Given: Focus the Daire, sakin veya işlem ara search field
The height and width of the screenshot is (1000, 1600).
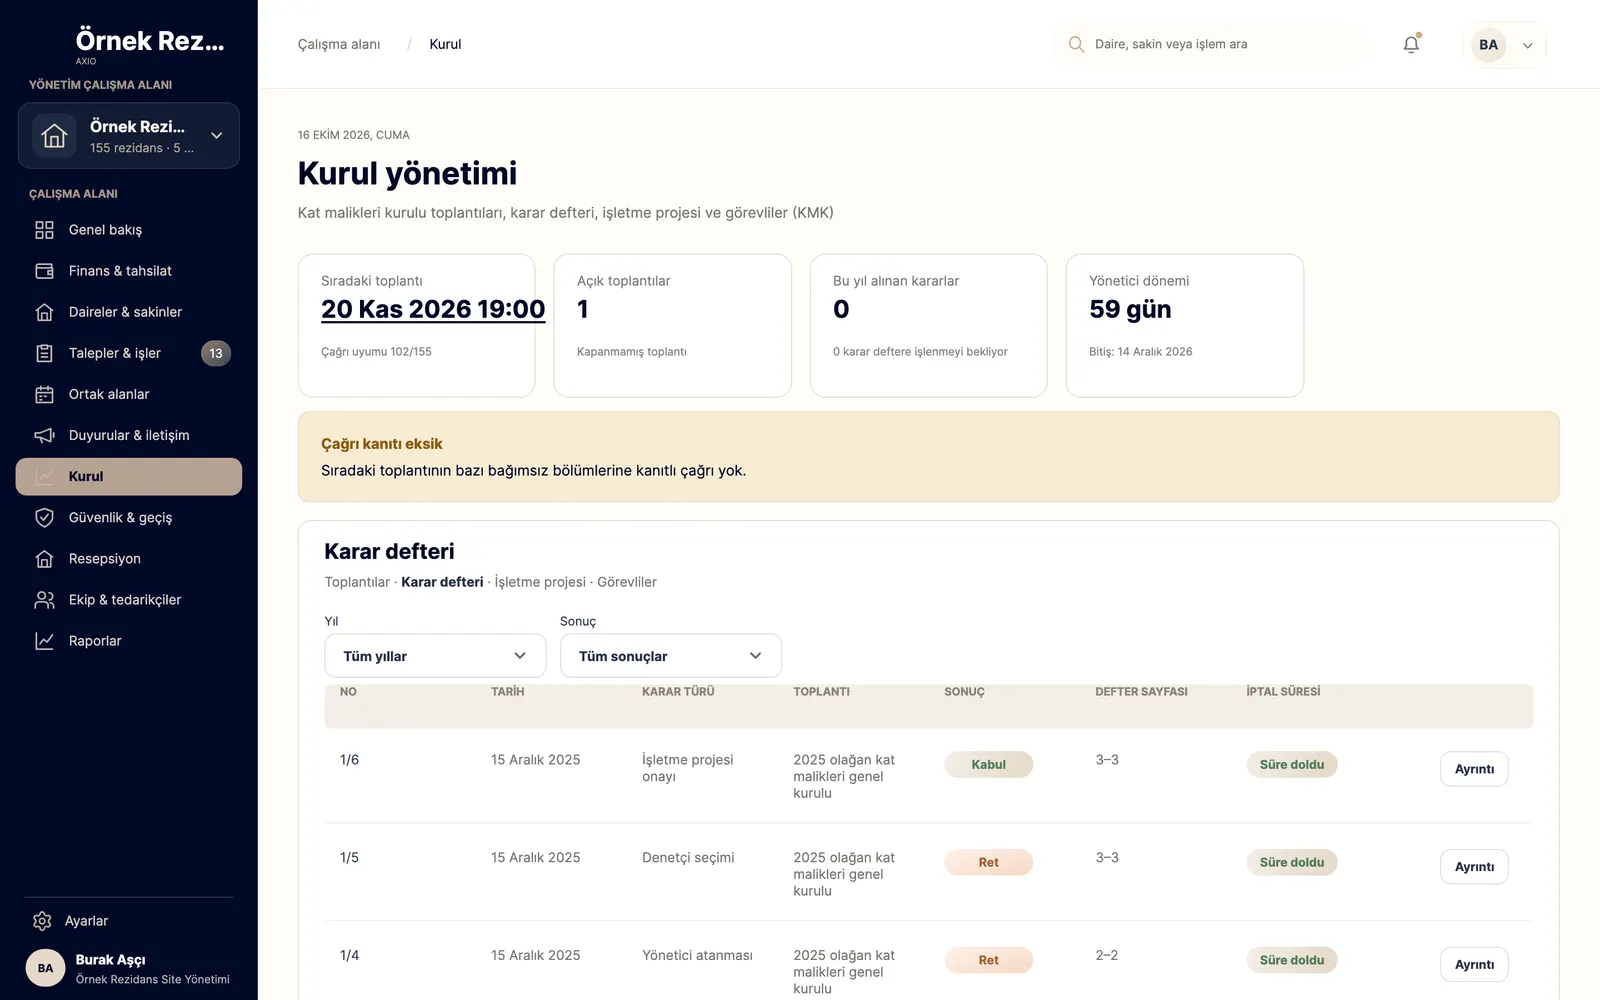Looking at the screenshot, I should 1210,44.
